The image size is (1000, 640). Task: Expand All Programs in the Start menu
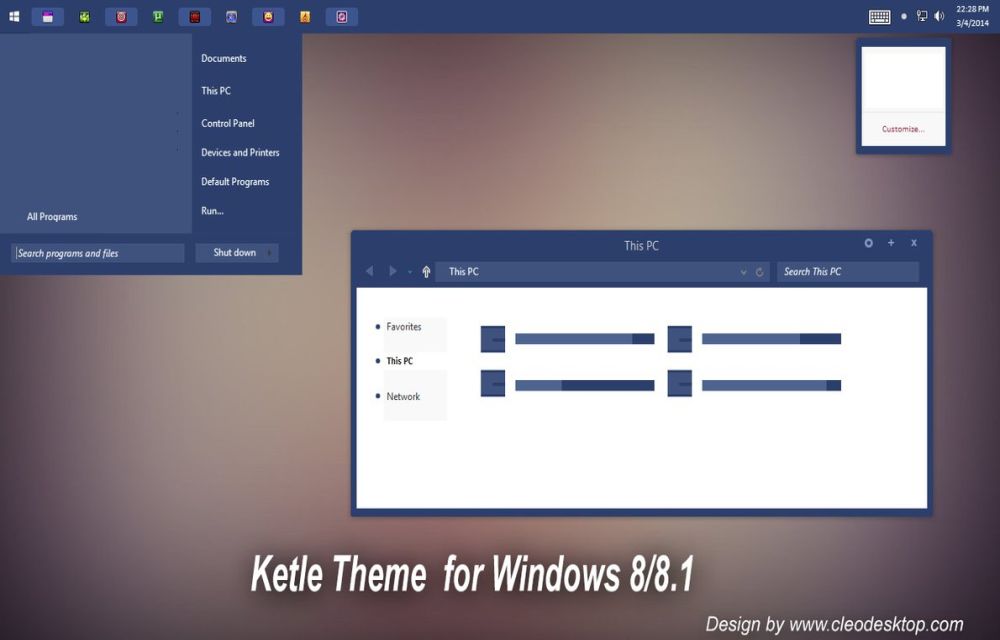pyautogui.click(x=52, y=217)
